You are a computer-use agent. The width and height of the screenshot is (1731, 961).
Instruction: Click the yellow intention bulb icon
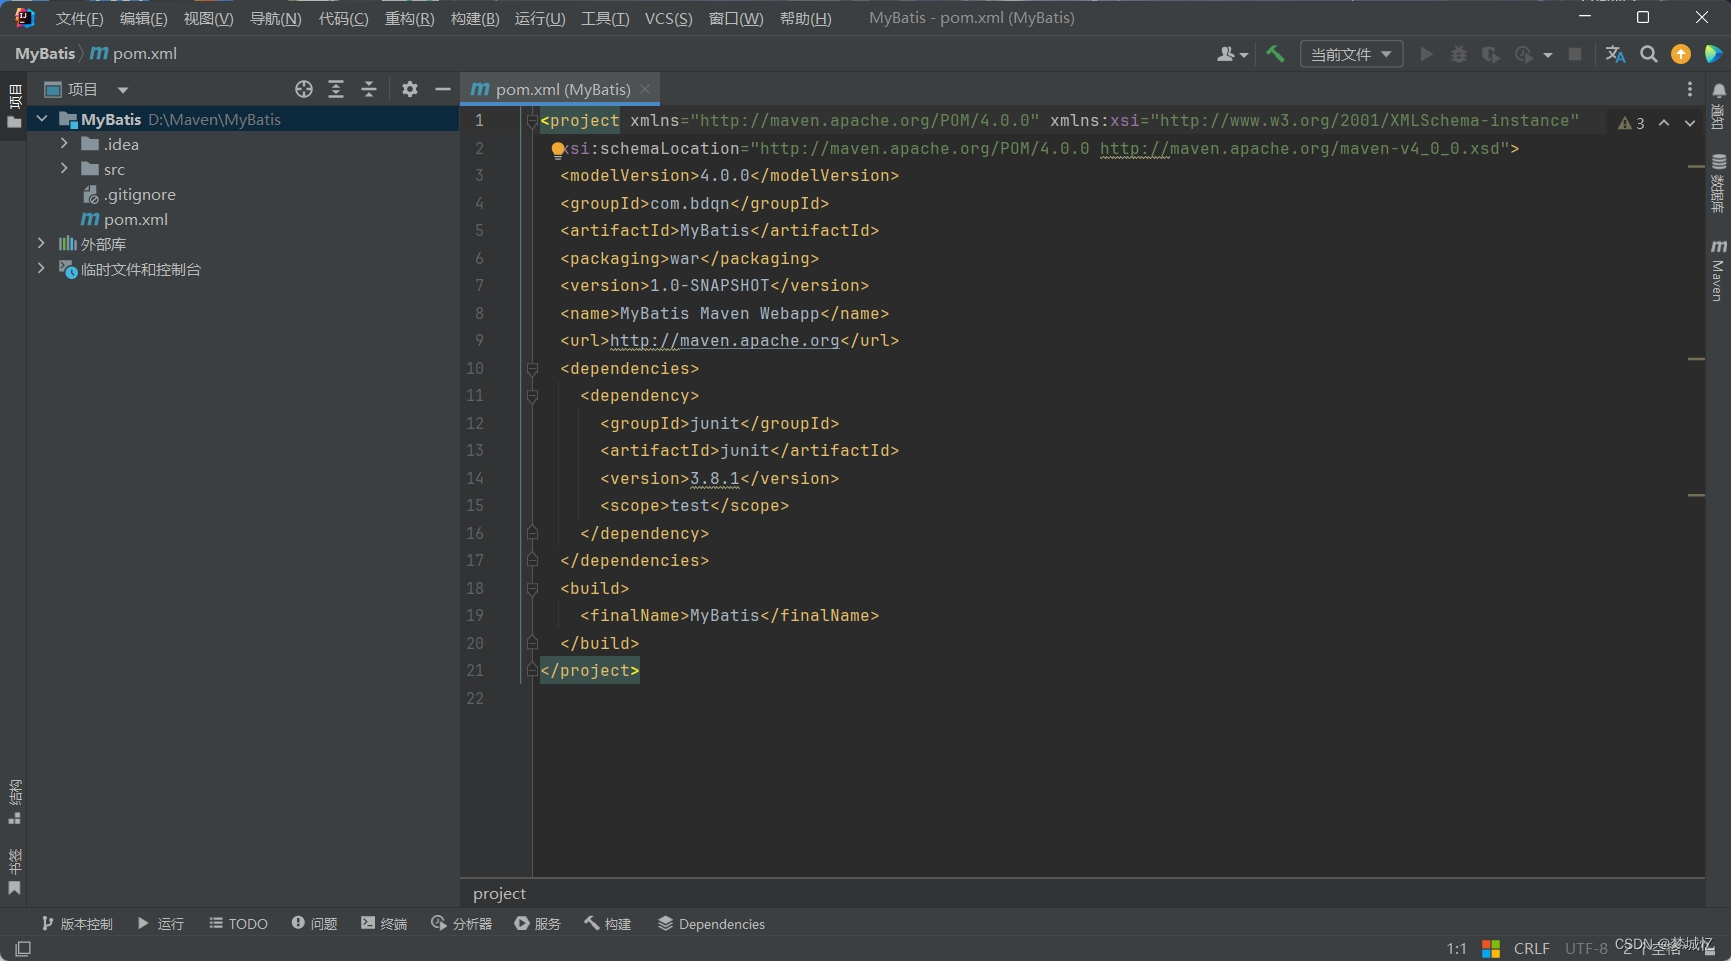(x=558, y=150)
